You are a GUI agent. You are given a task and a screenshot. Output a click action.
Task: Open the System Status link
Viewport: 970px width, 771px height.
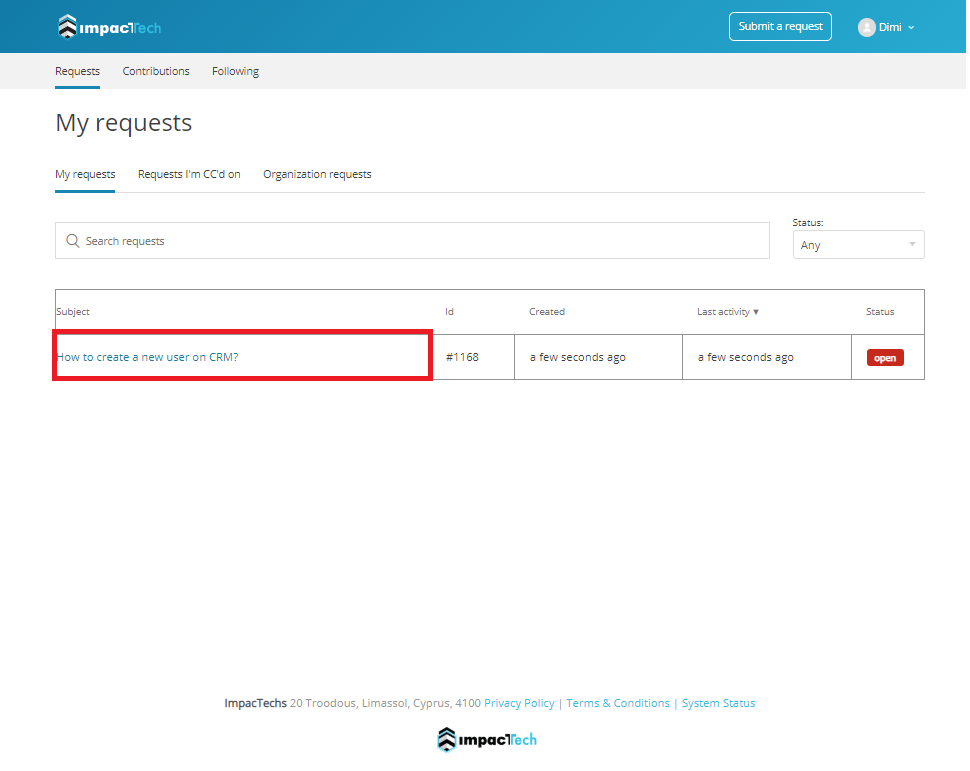[718, 703]
